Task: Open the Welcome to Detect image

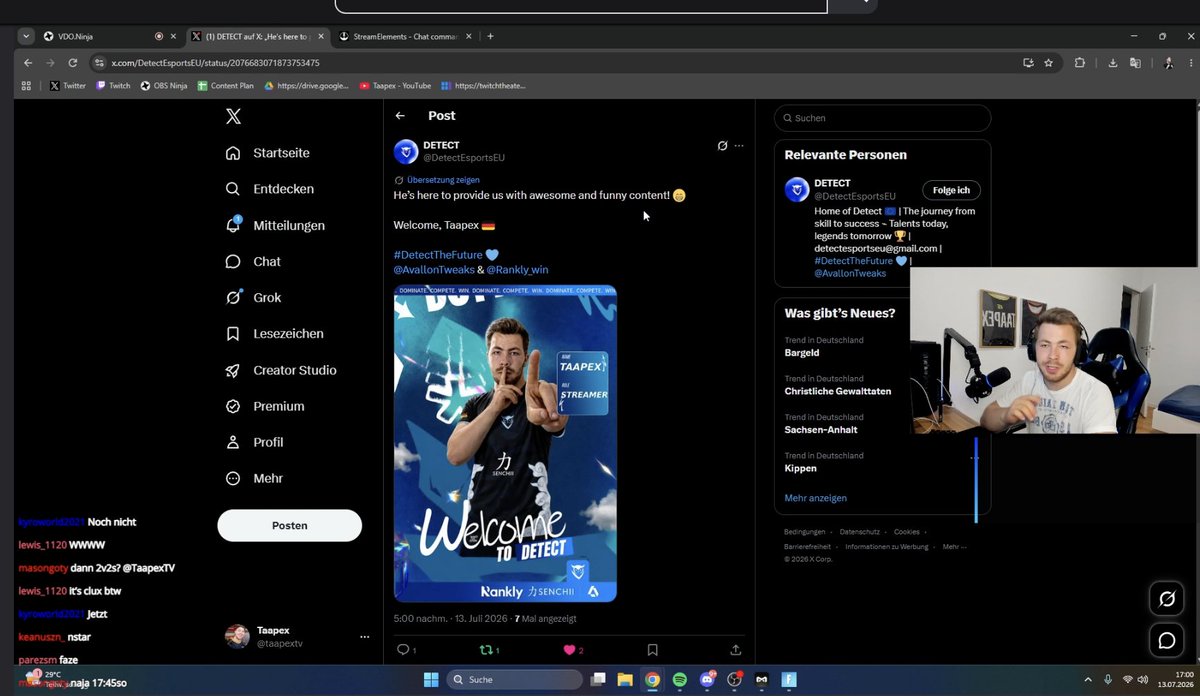Action: [x=505, y=444]
